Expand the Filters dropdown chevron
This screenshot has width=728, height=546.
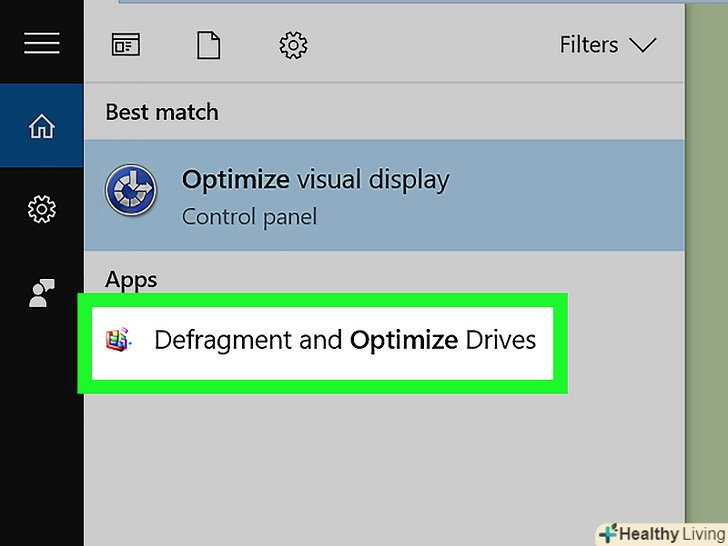(x=643, y=45)
